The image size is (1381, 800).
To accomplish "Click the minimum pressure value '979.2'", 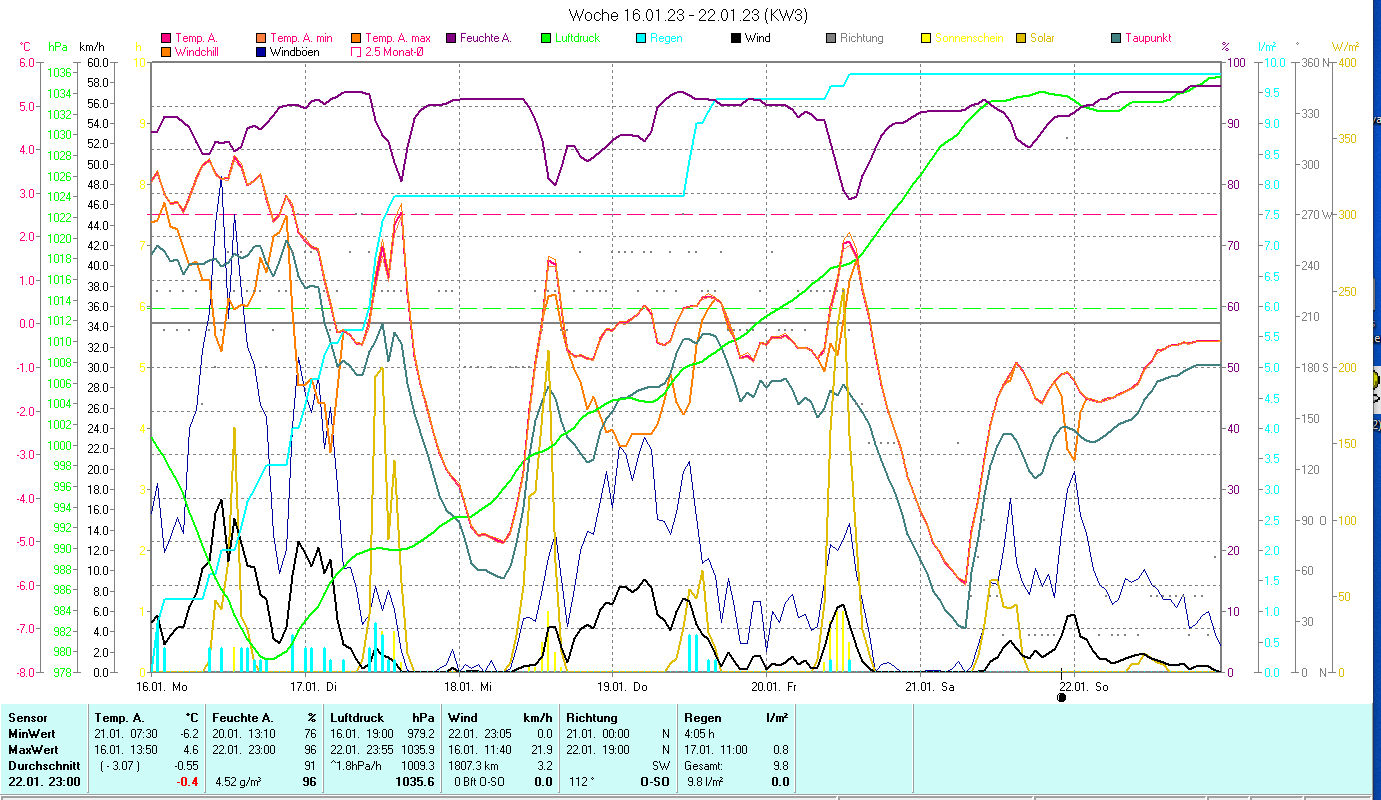I will pos(419,734).
